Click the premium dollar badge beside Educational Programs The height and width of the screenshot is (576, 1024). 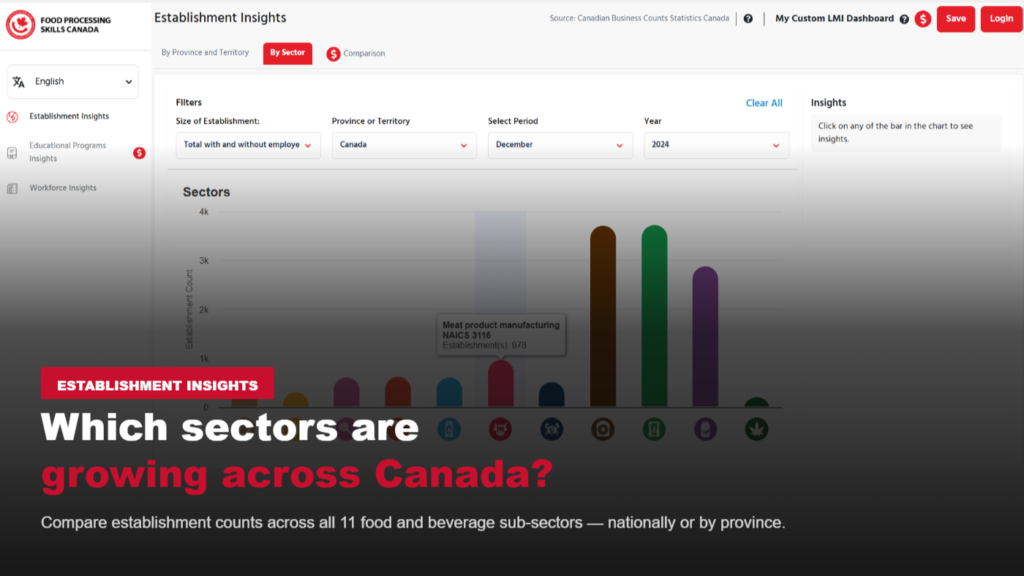(139, 153)
